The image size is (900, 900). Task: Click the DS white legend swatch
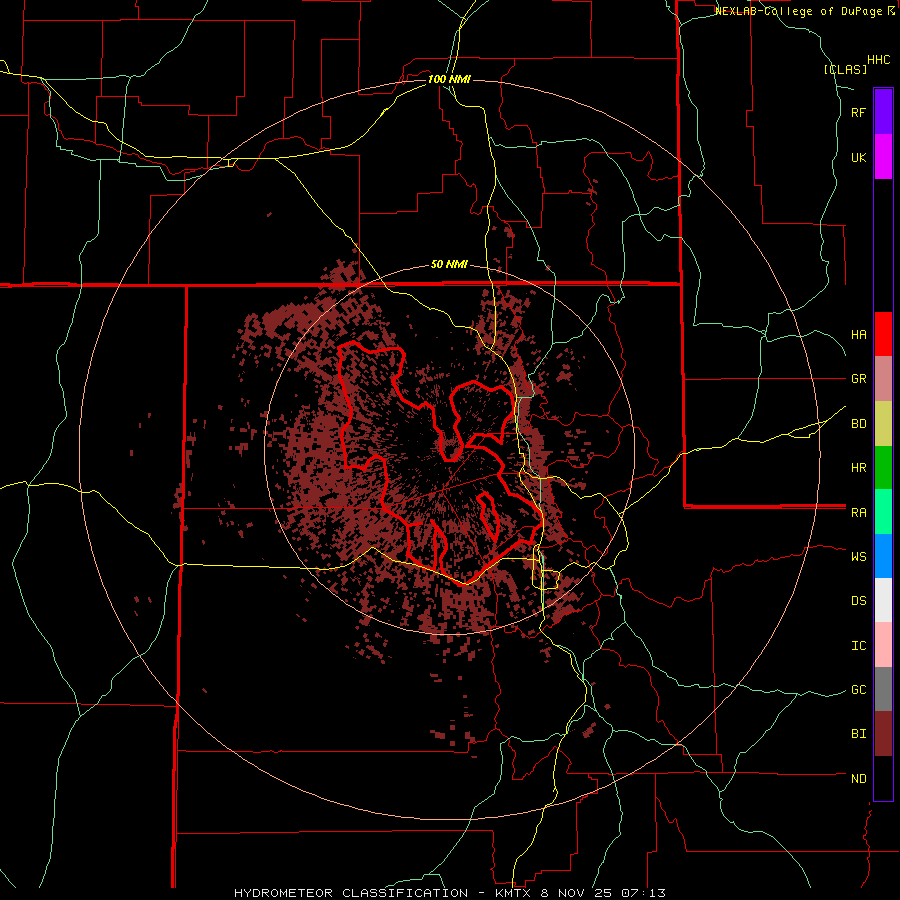[x=883, y=600]
